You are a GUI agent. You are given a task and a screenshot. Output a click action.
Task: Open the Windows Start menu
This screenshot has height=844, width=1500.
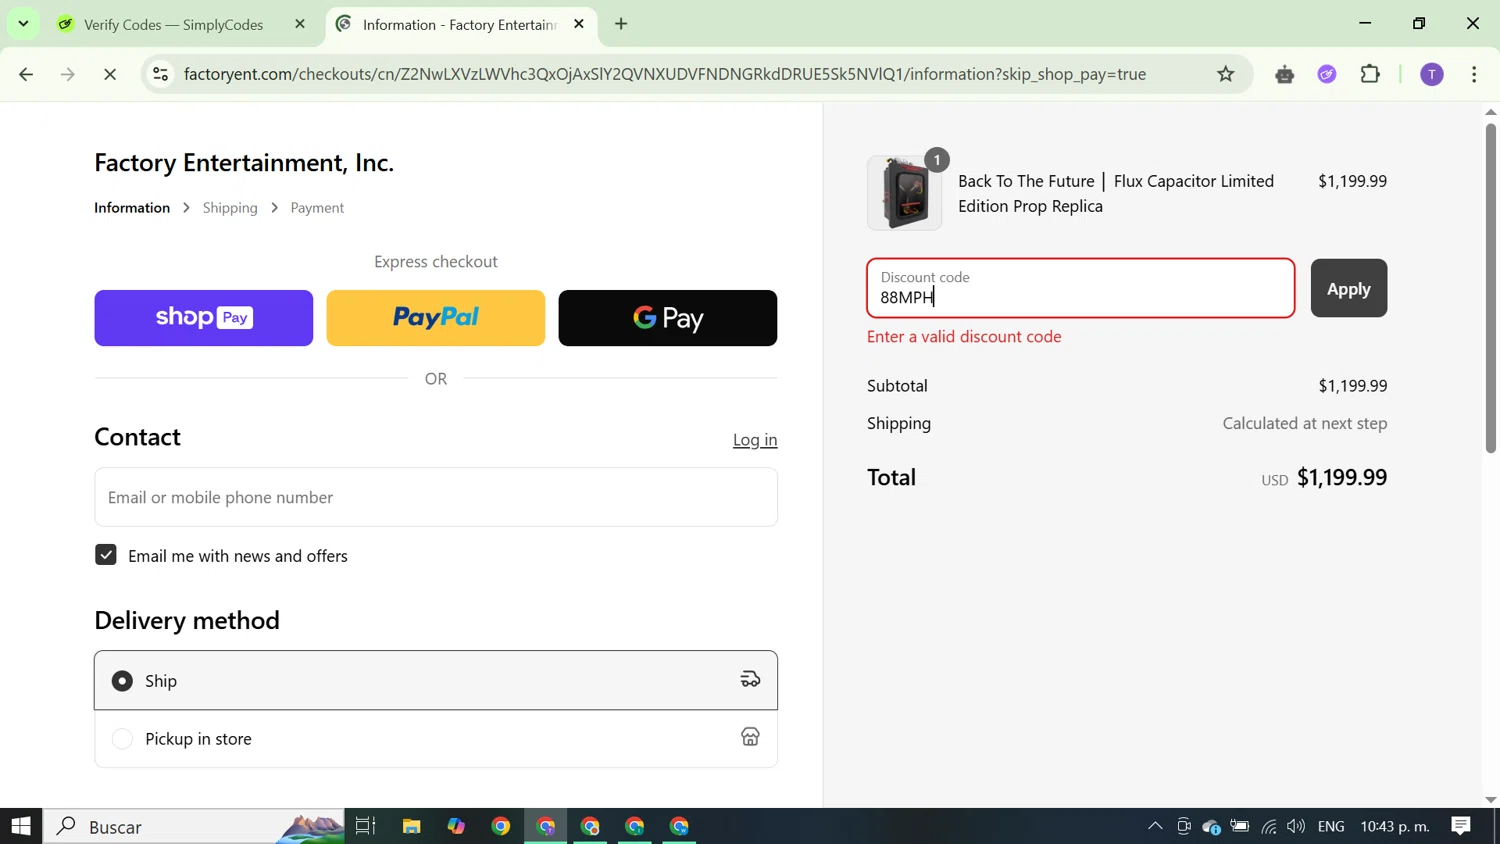click(21, 826)
